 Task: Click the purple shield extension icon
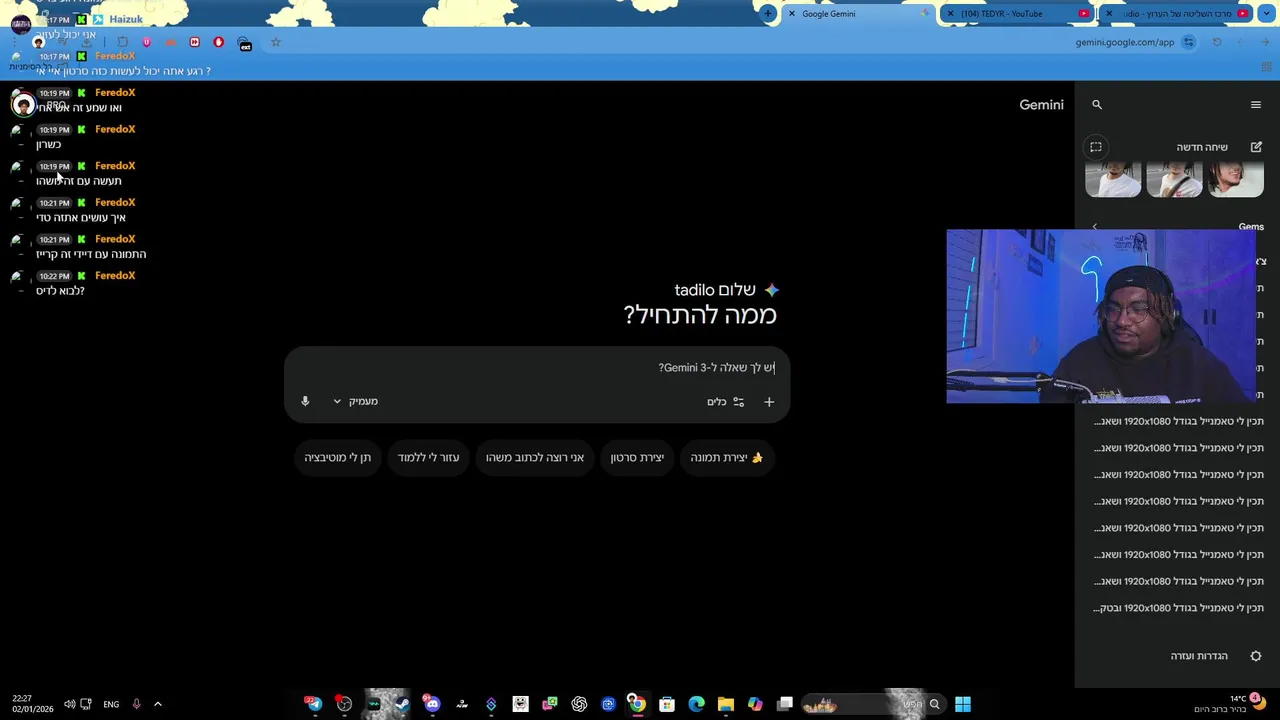click(146, 42)
